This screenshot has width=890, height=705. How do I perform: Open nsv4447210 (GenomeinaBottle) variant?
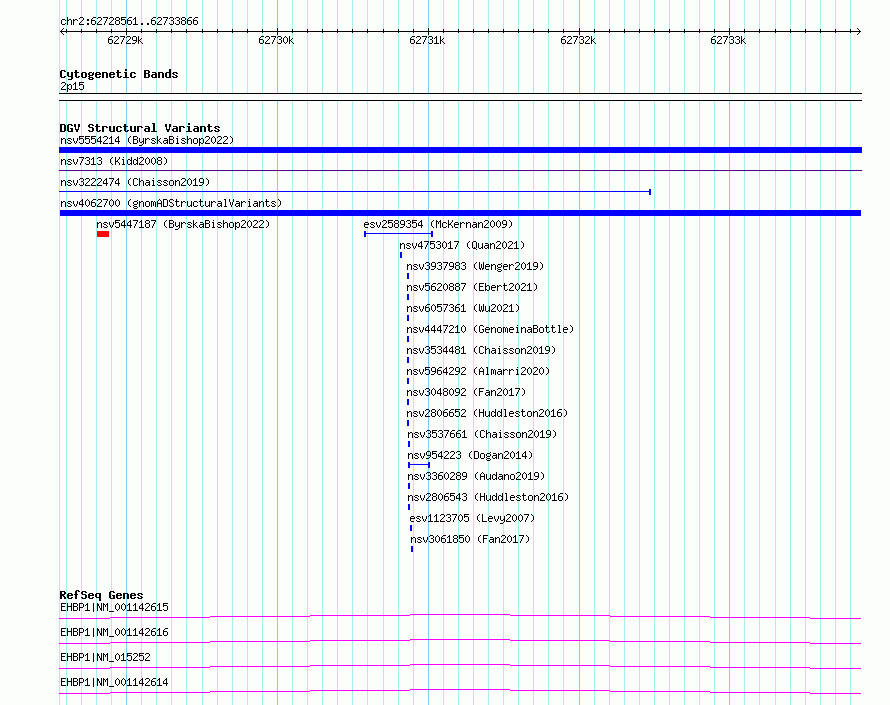(x=490, y=329)
